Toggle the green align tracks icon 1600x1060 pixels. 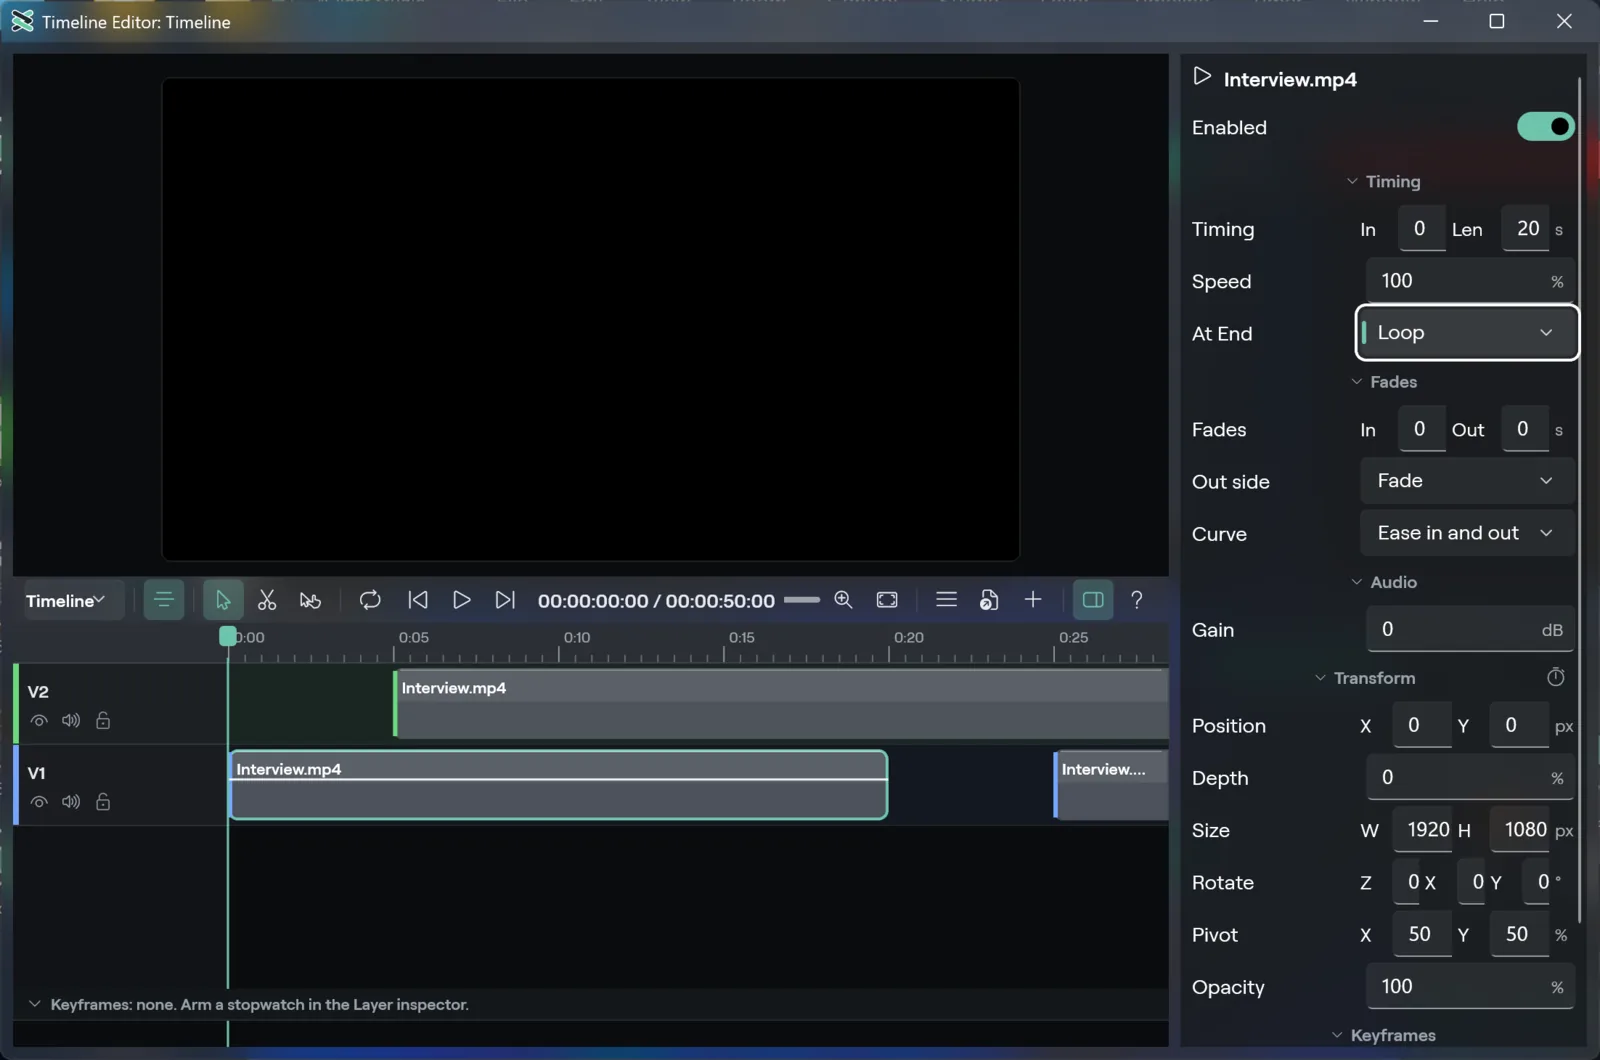click(164, 600)
